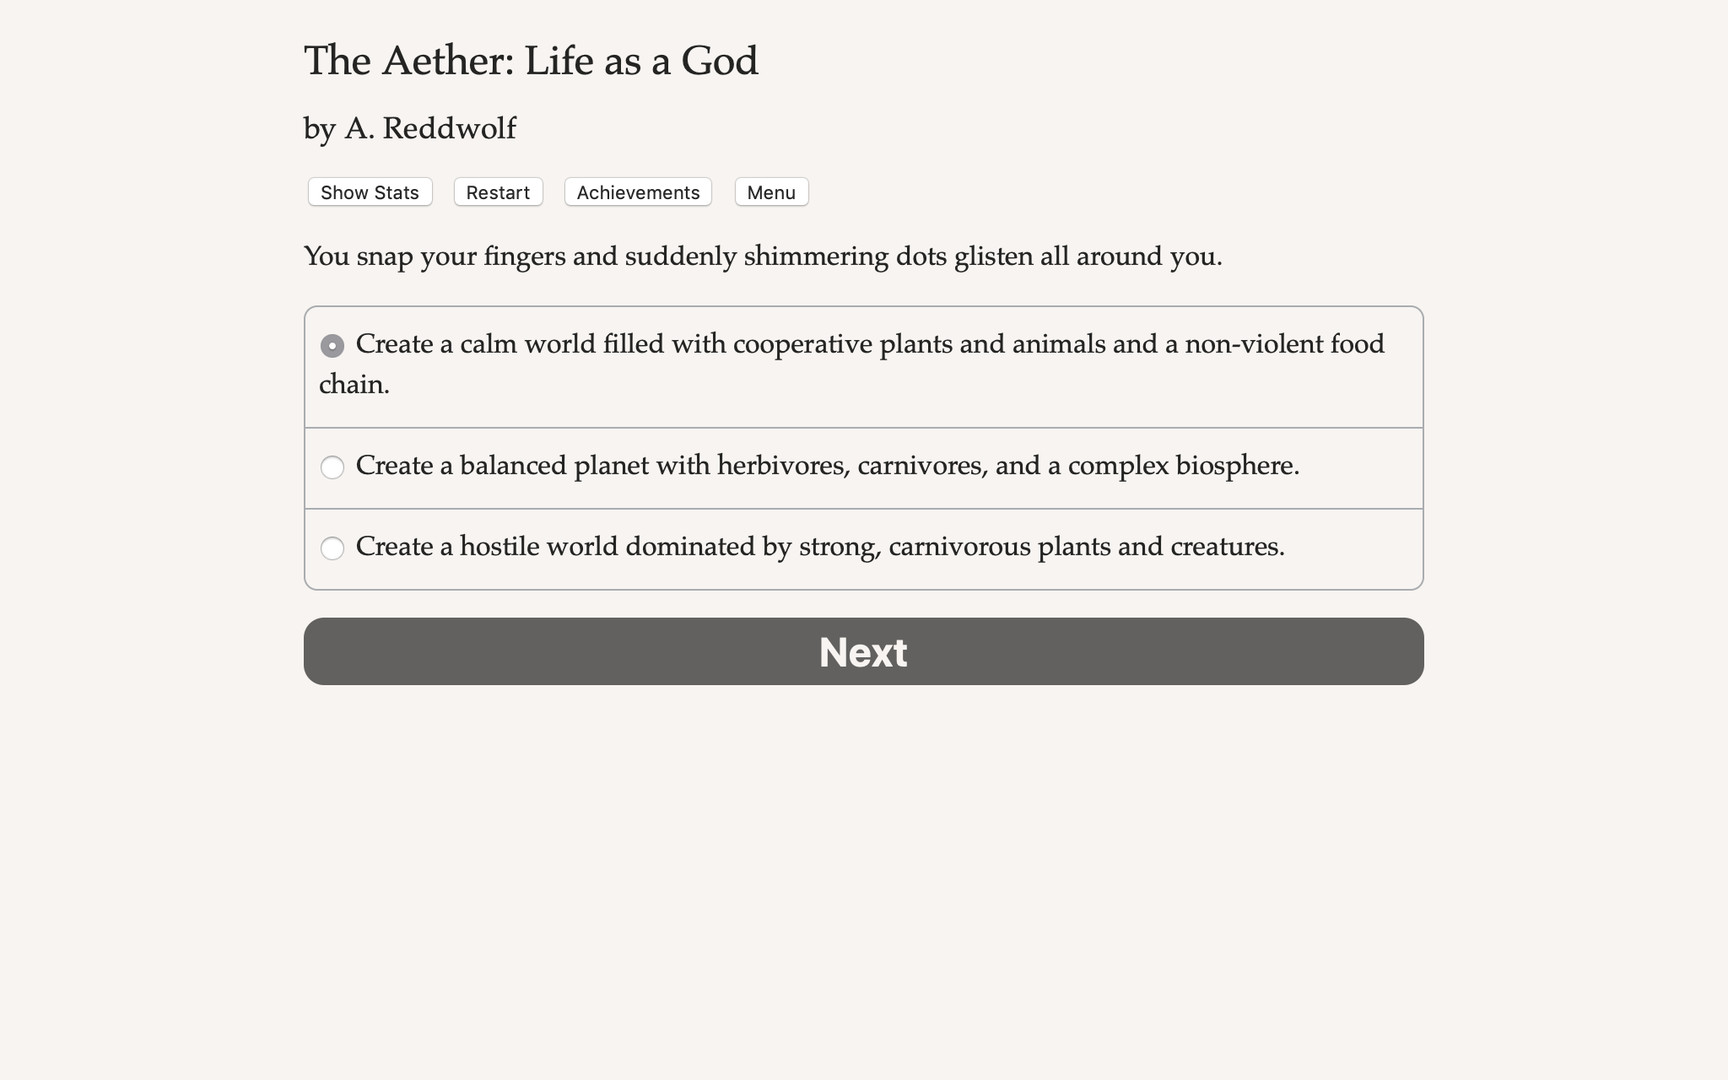Open achievements to see unlocked rewards

coord(637,192)
